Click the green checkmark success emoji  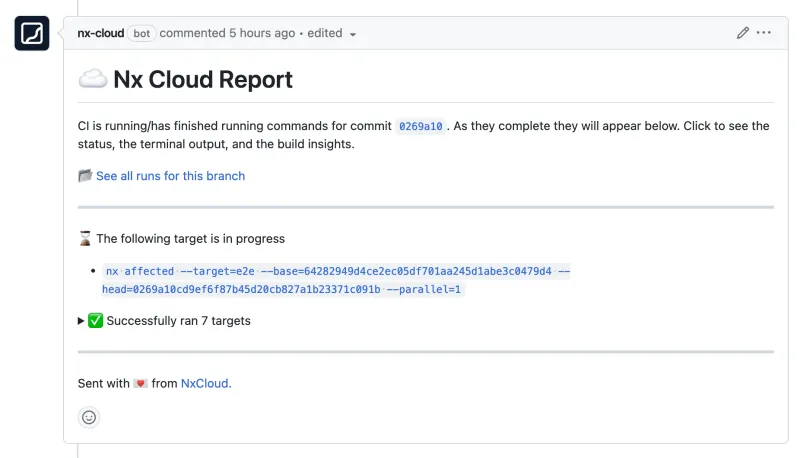coord(96,321)
